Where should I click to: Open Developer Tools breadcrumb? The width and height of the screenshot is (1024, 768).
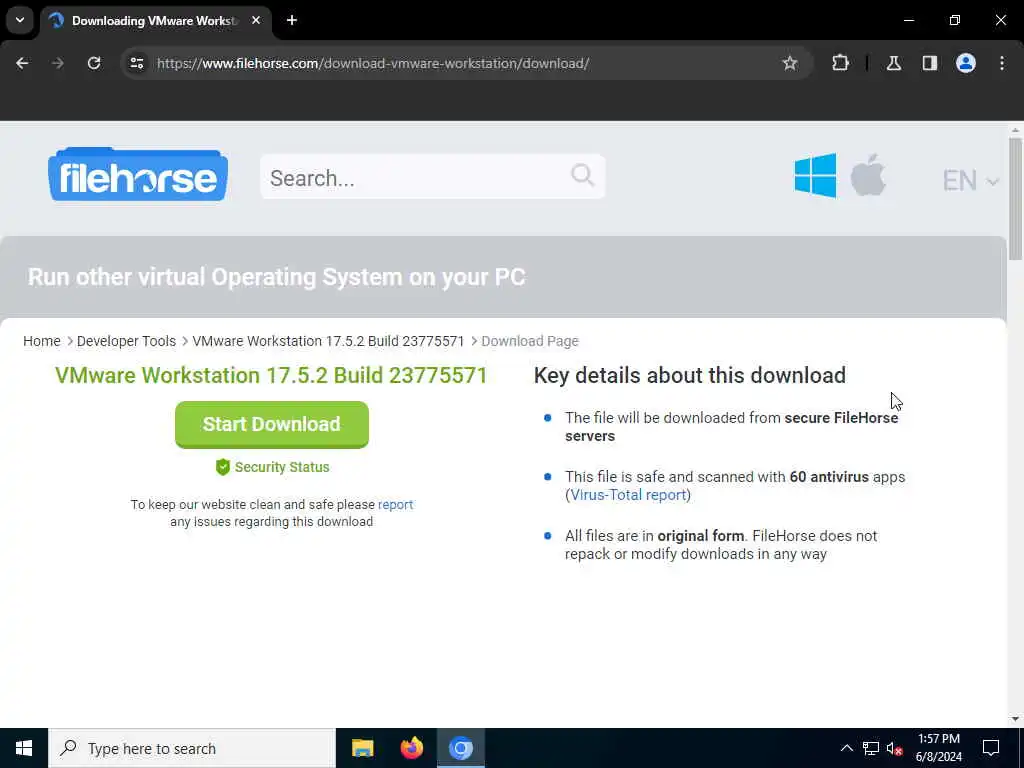(126, 341)
